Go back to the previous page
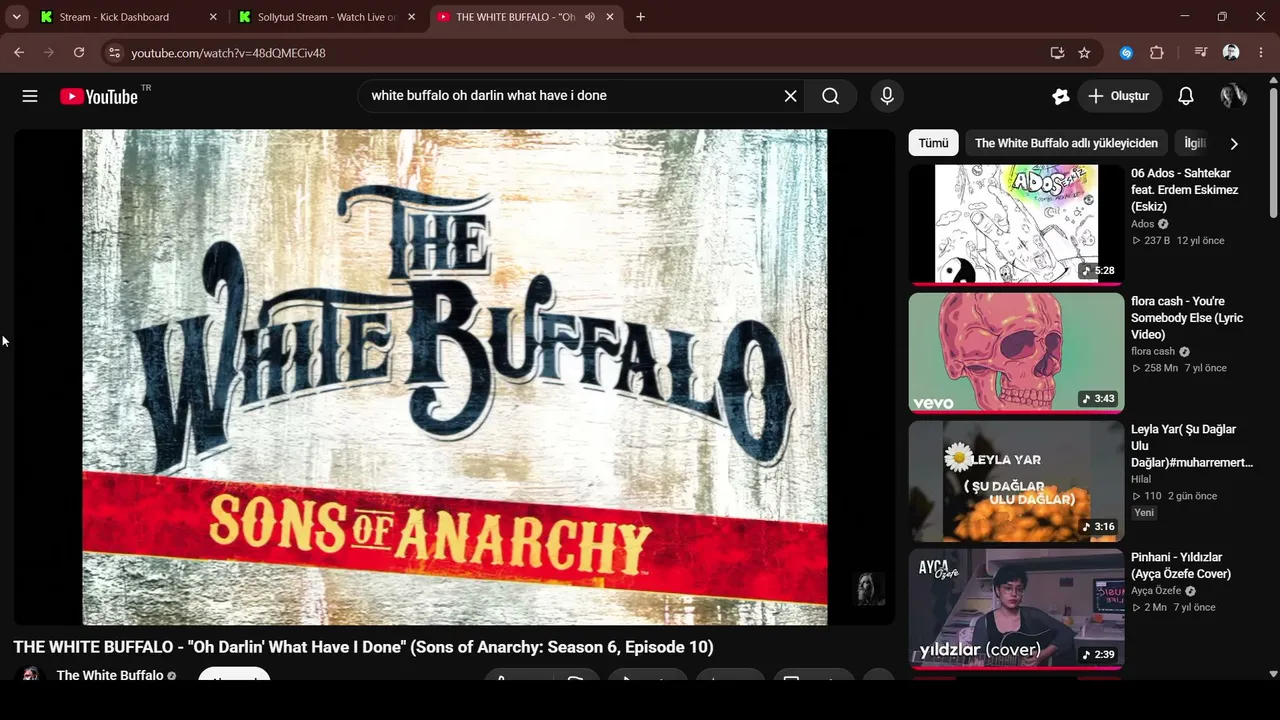 tap(19, 53)
